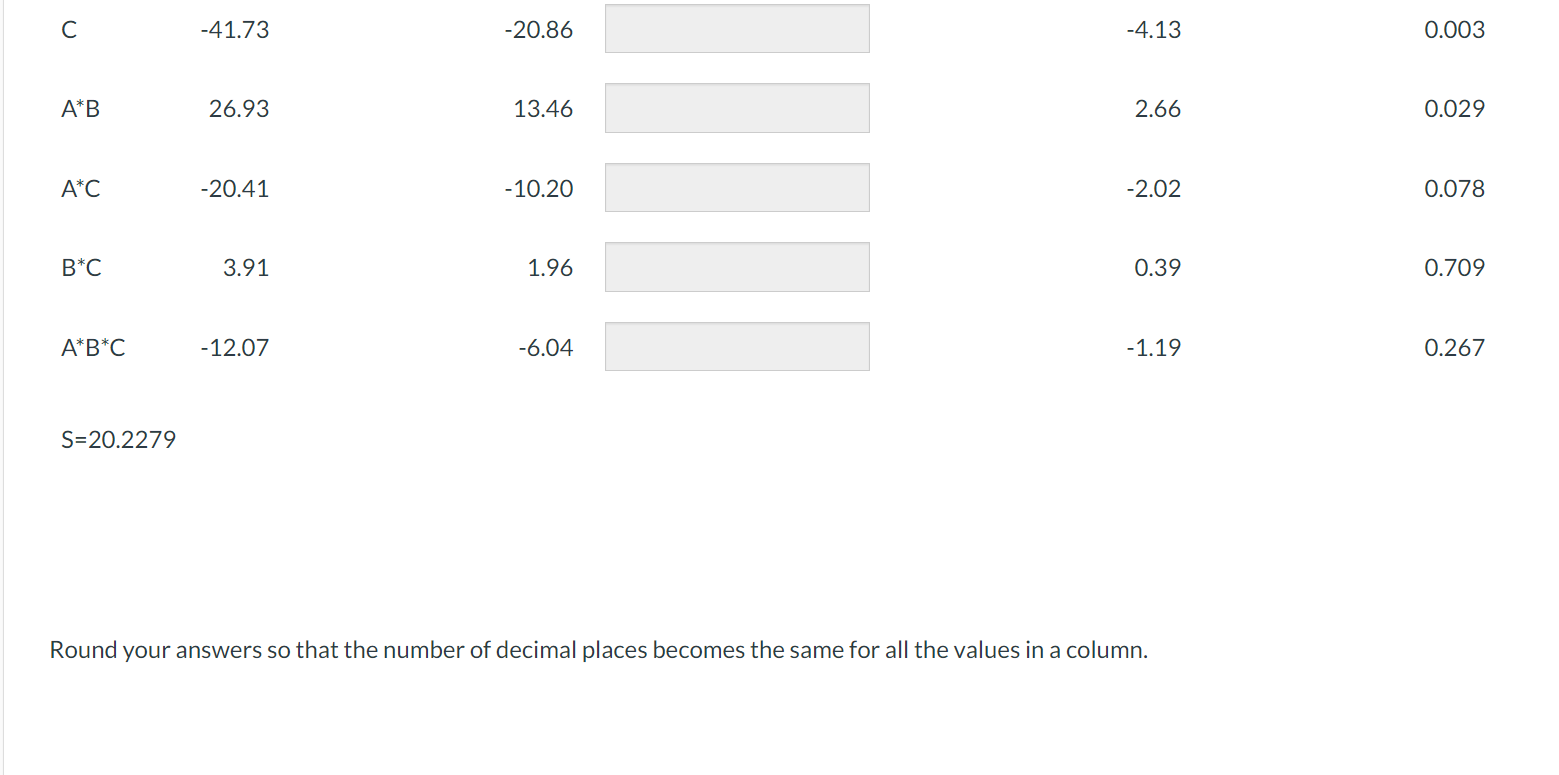This screenshot has height=775, width=1559.
Task: Select the row label B*C
Action: (80, 267)
